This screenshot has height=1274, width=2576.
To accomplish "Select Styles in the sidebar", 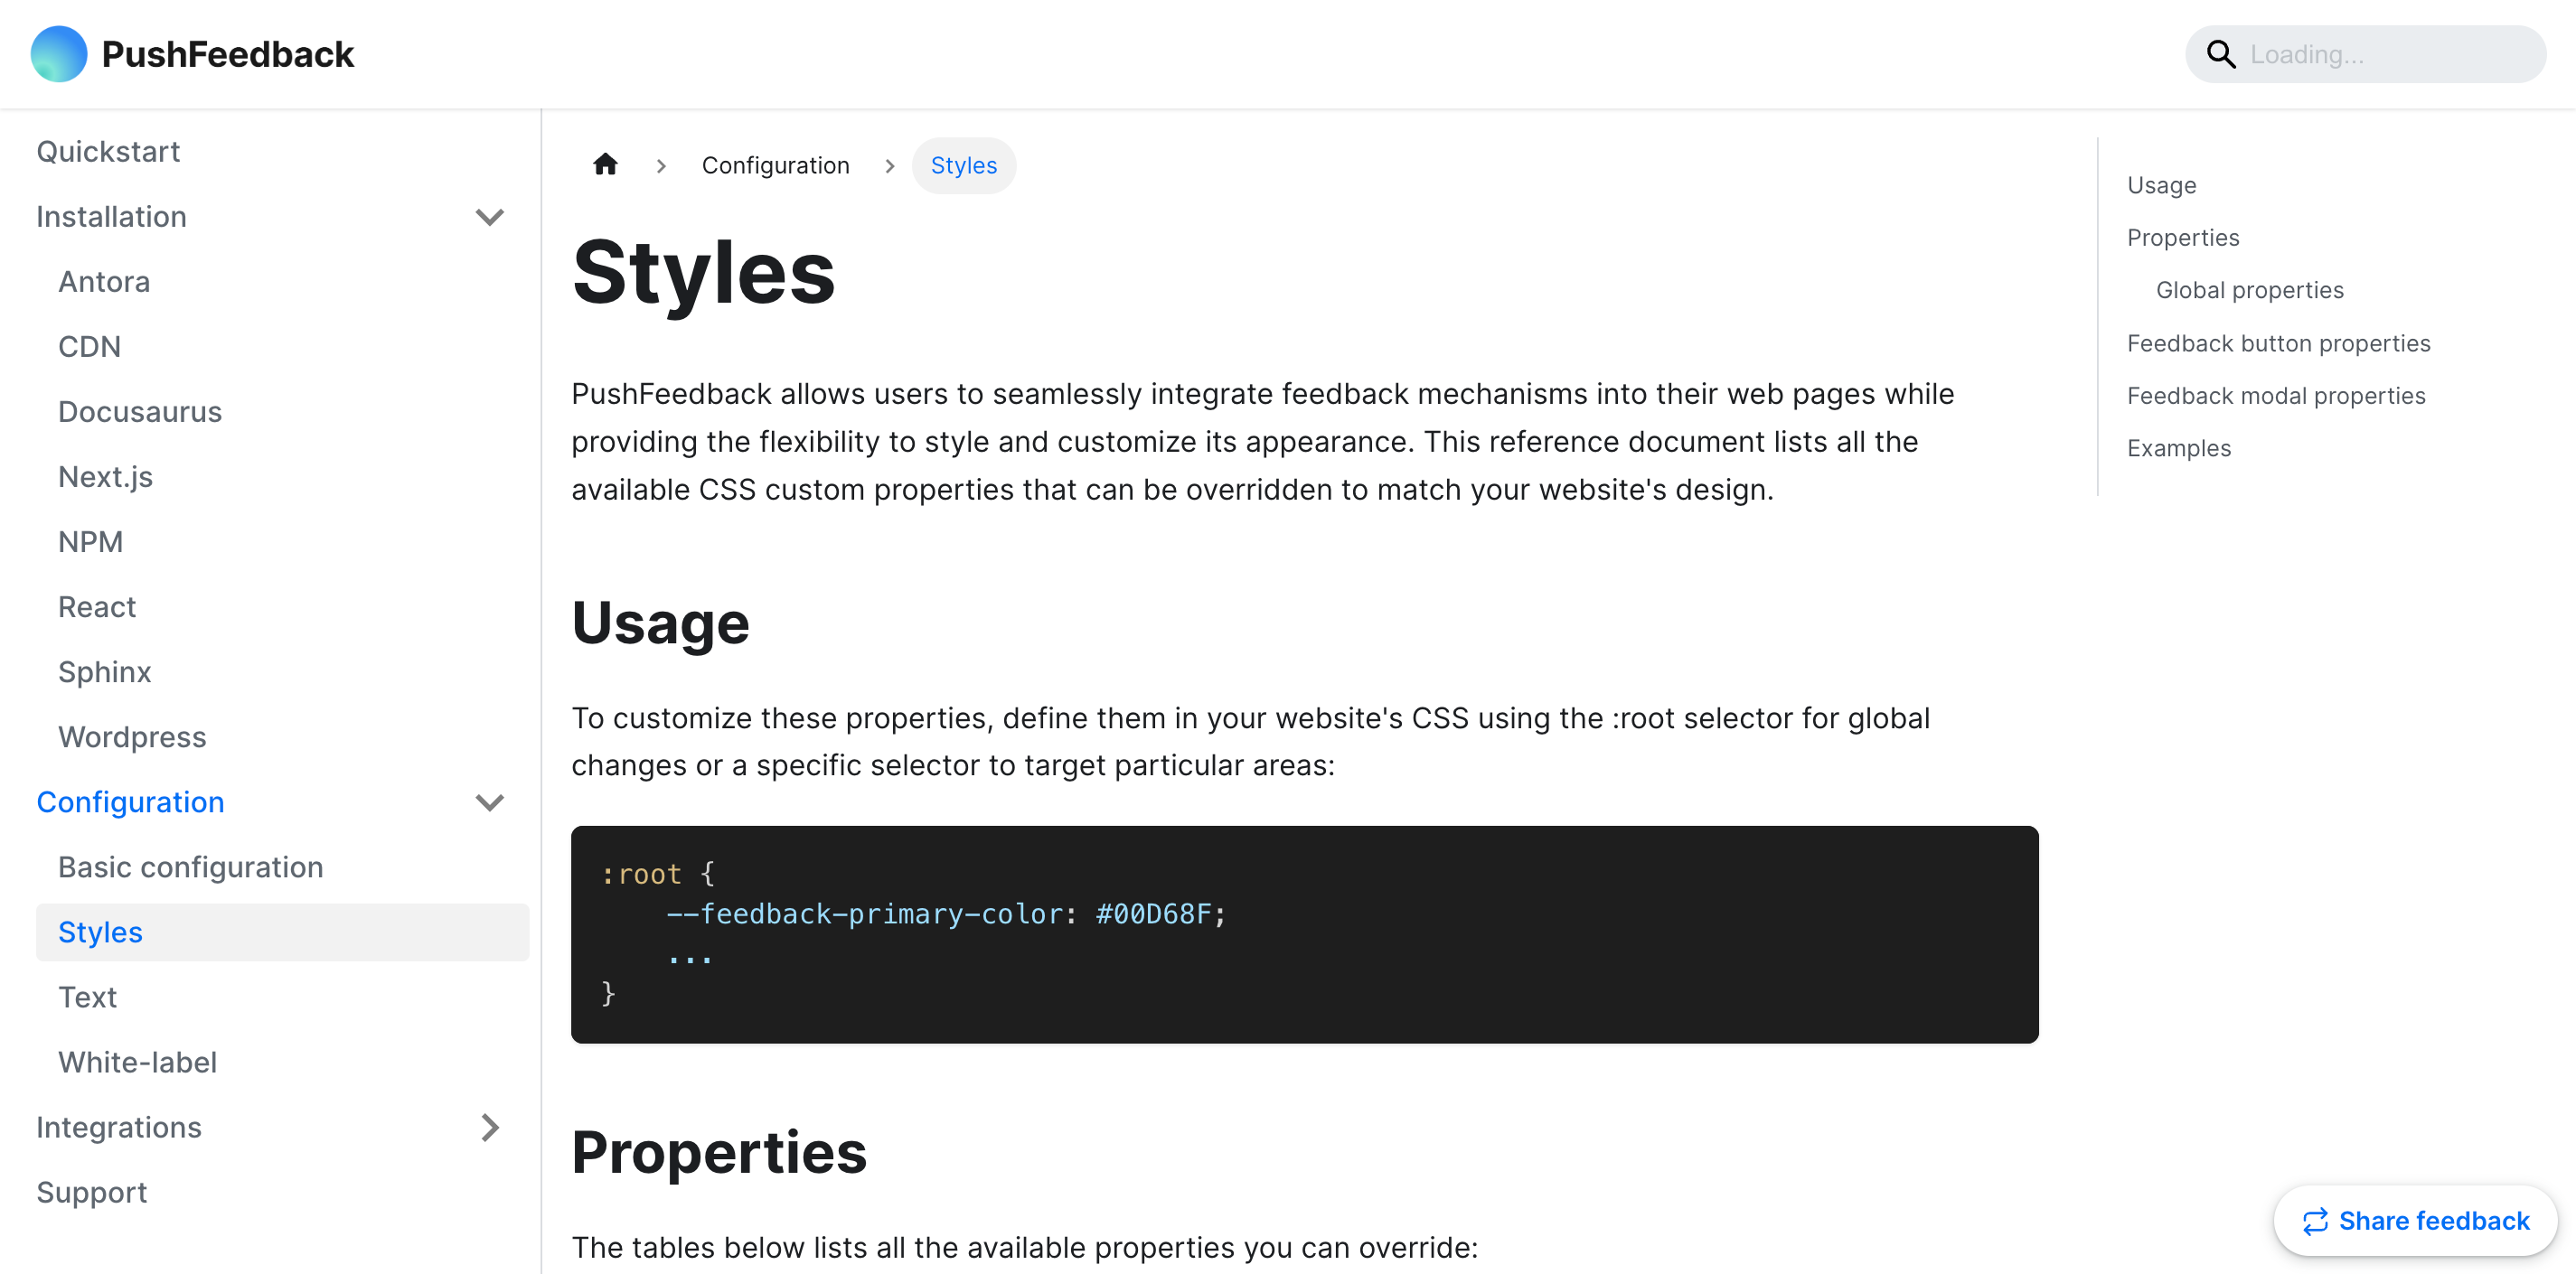I will pyautogui.click(x=282, y=932).
